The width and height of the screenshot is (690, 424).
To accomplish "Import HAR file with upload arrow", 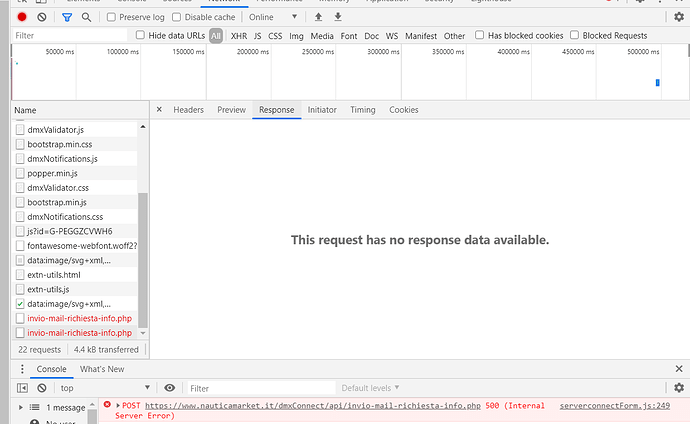I will (318, 17).
